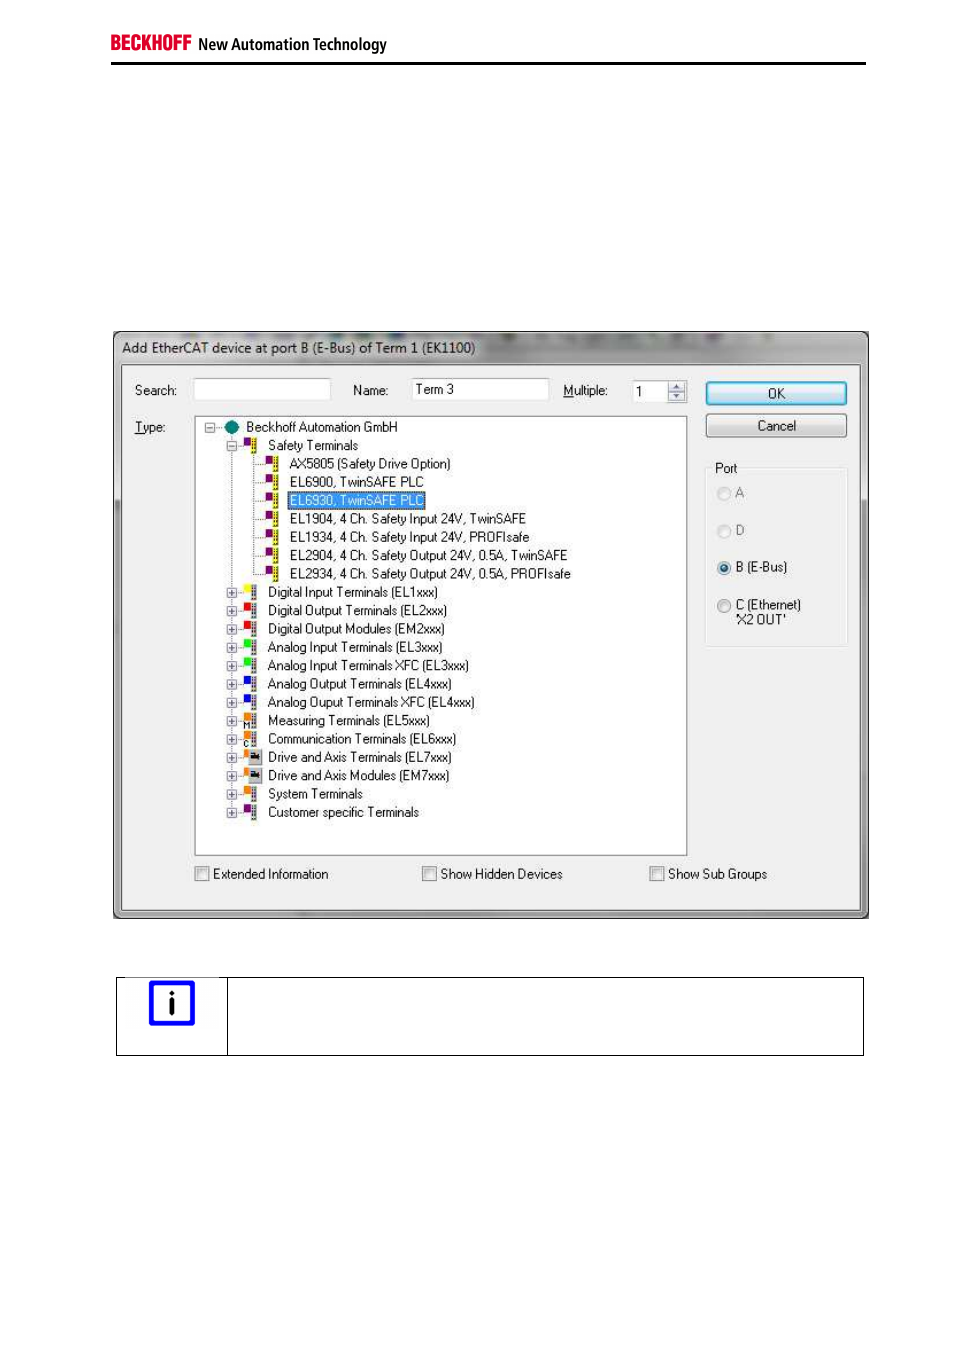Expand the System Terminals node
This screenshot has height=1351, width=954.
pyautogui.click(x=232, y=795)
